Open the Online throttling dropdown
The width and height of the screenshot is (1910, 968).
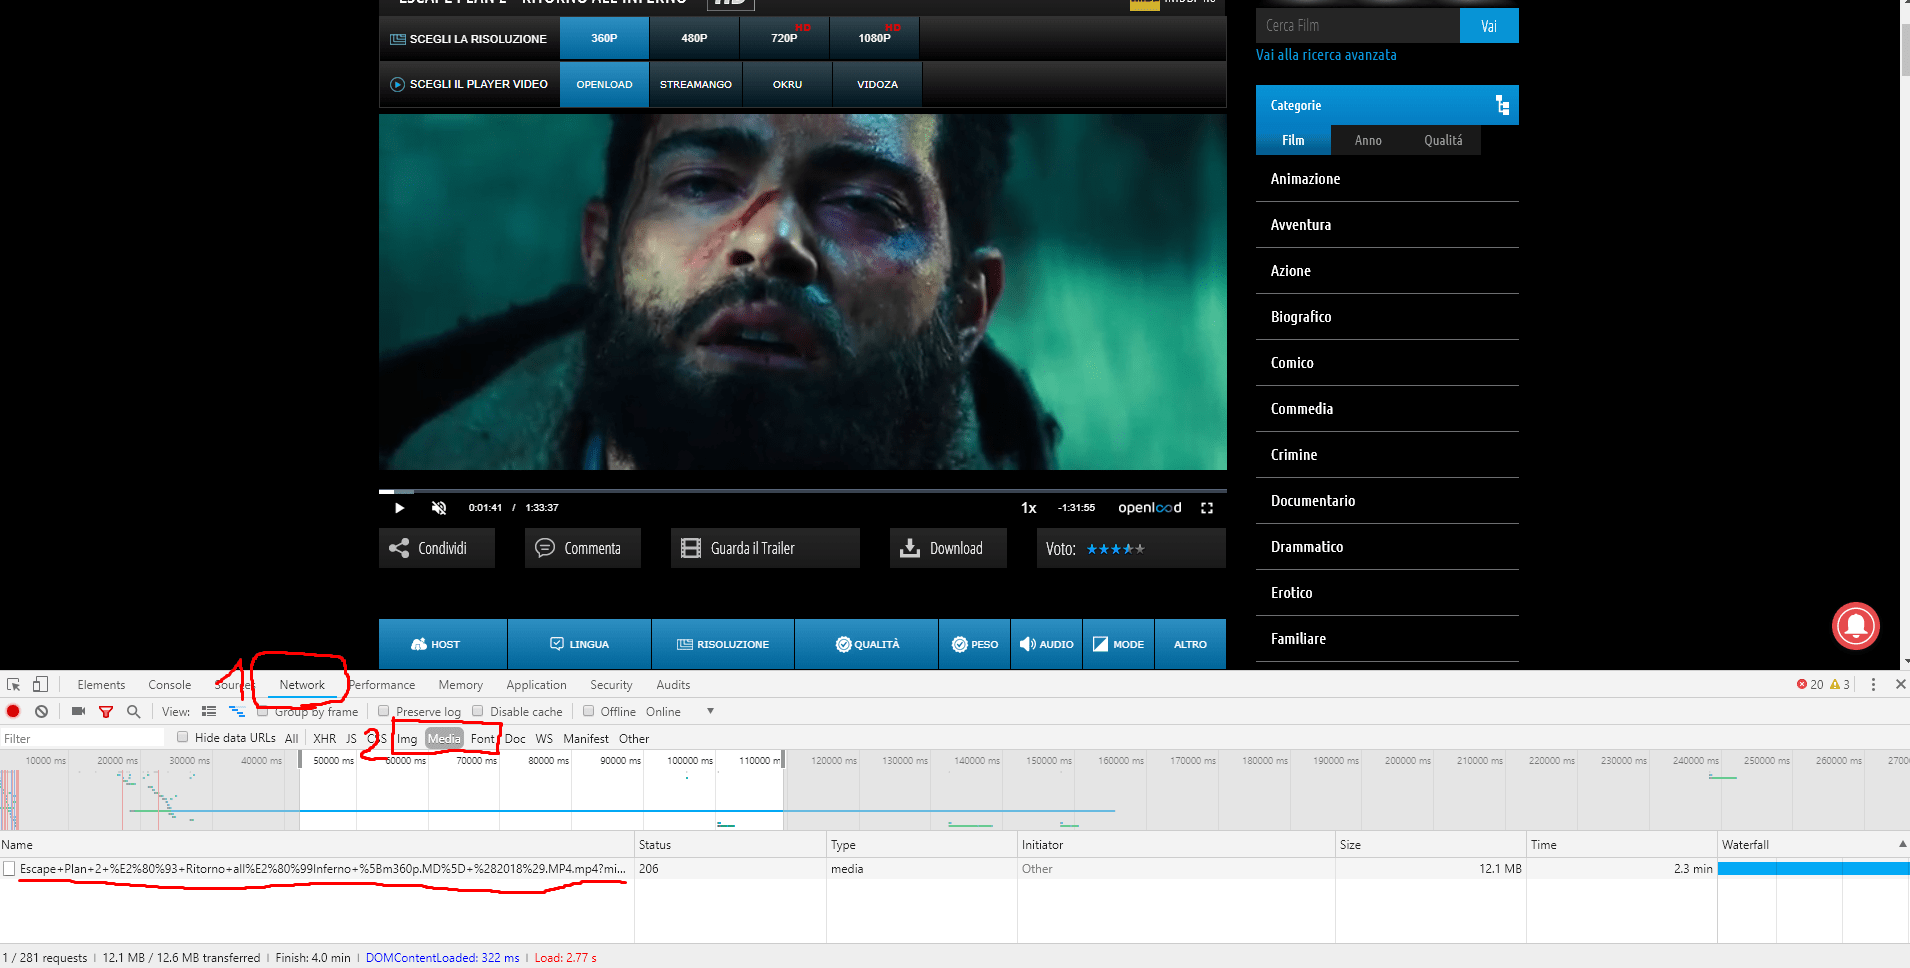[680, 712]
